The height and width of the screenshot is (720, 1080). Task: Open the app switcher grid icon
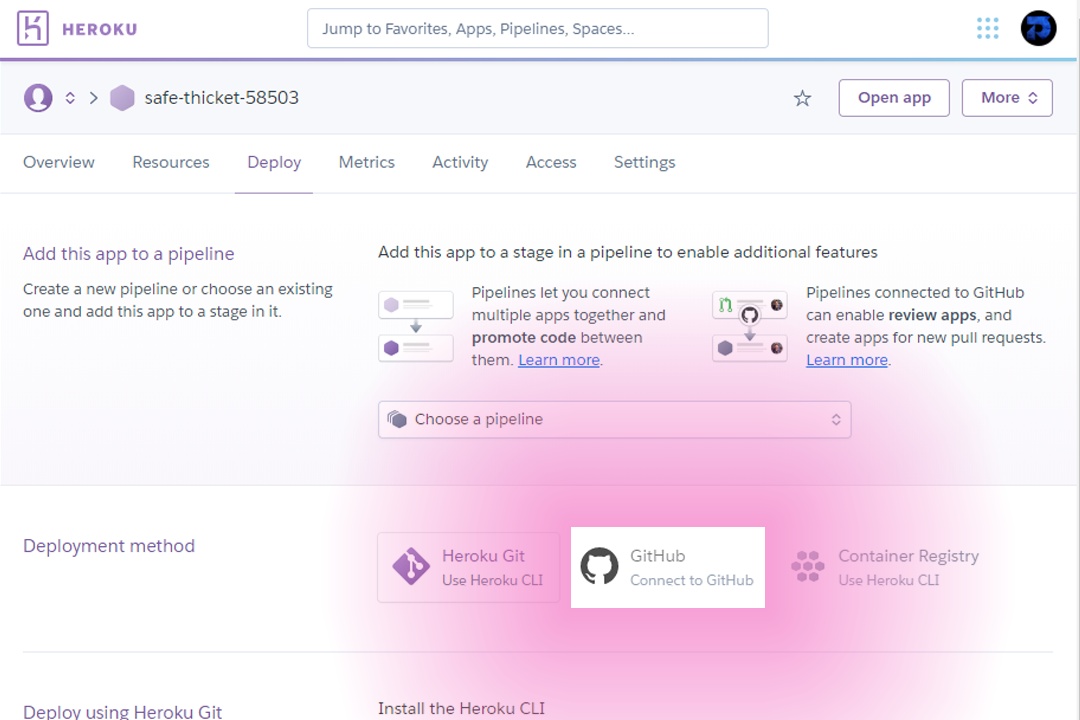pos(987,28)
